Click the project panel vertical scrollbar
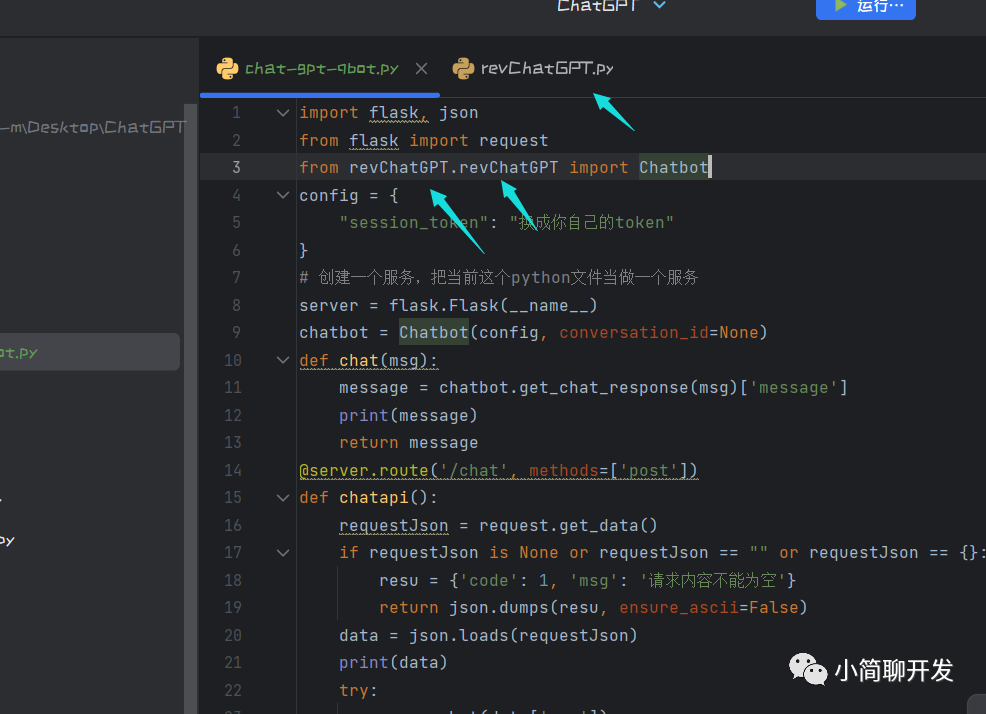The image size is (986, 714). 191,409
